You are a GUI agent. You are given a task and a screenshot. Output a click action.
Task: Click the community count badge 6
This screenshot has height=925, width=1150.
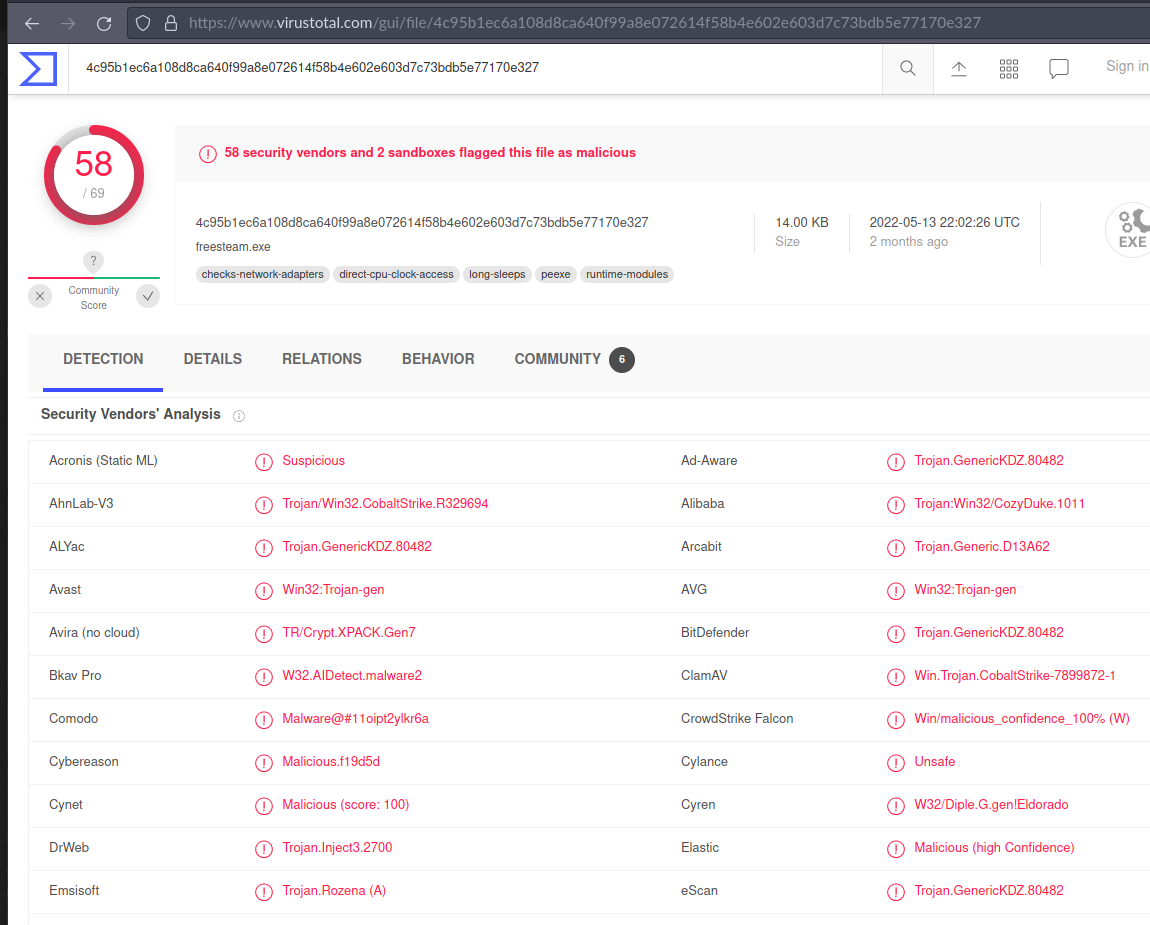(x=621, y=359)
